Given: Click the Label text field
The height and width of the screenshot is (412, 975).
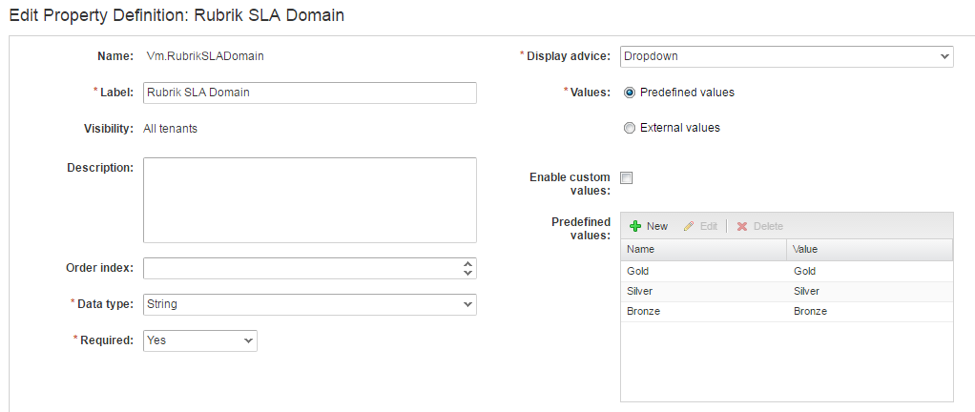Looking at the screenshot, I should [x=310, y=93].
